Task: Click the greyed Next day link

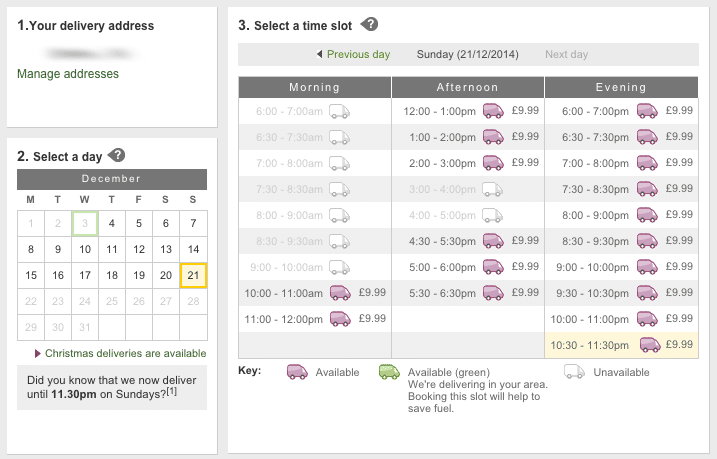Action: coord(566,54)
